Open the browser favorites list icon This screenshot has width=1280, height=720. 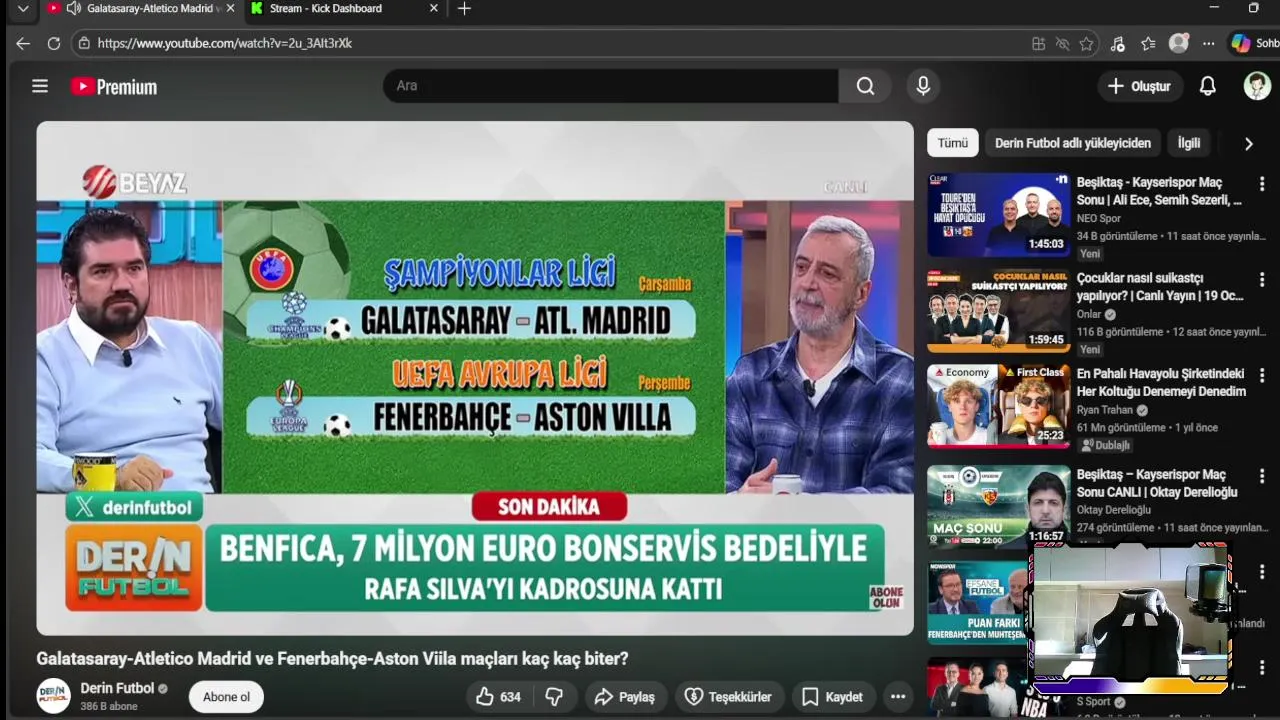click(1148, 43)
